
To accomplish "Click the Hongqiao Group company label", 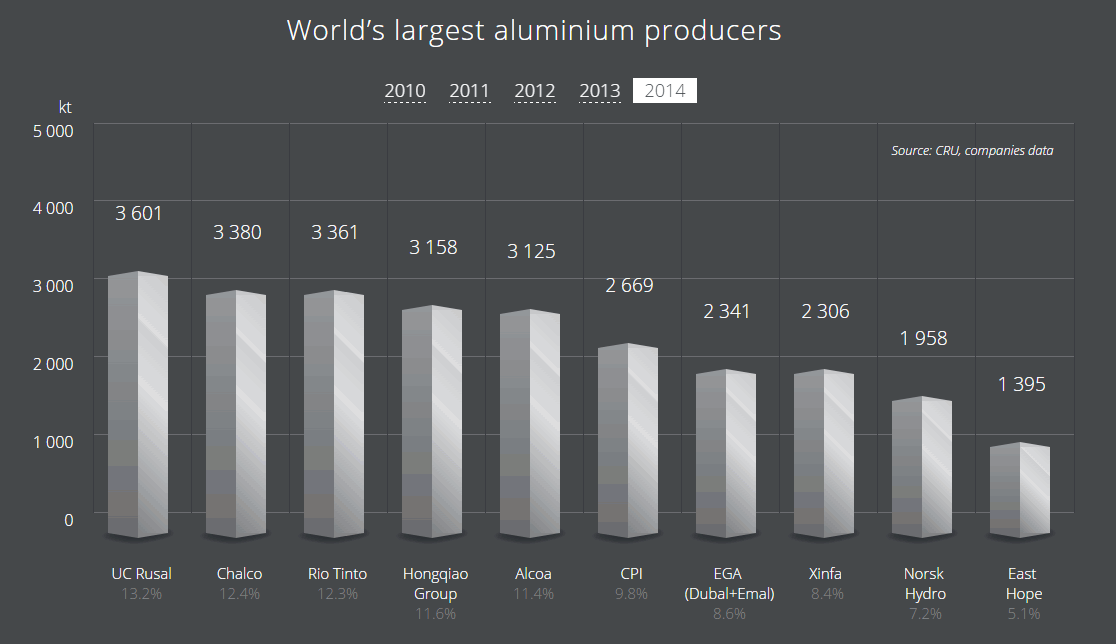I will click(x=436, y=584).
